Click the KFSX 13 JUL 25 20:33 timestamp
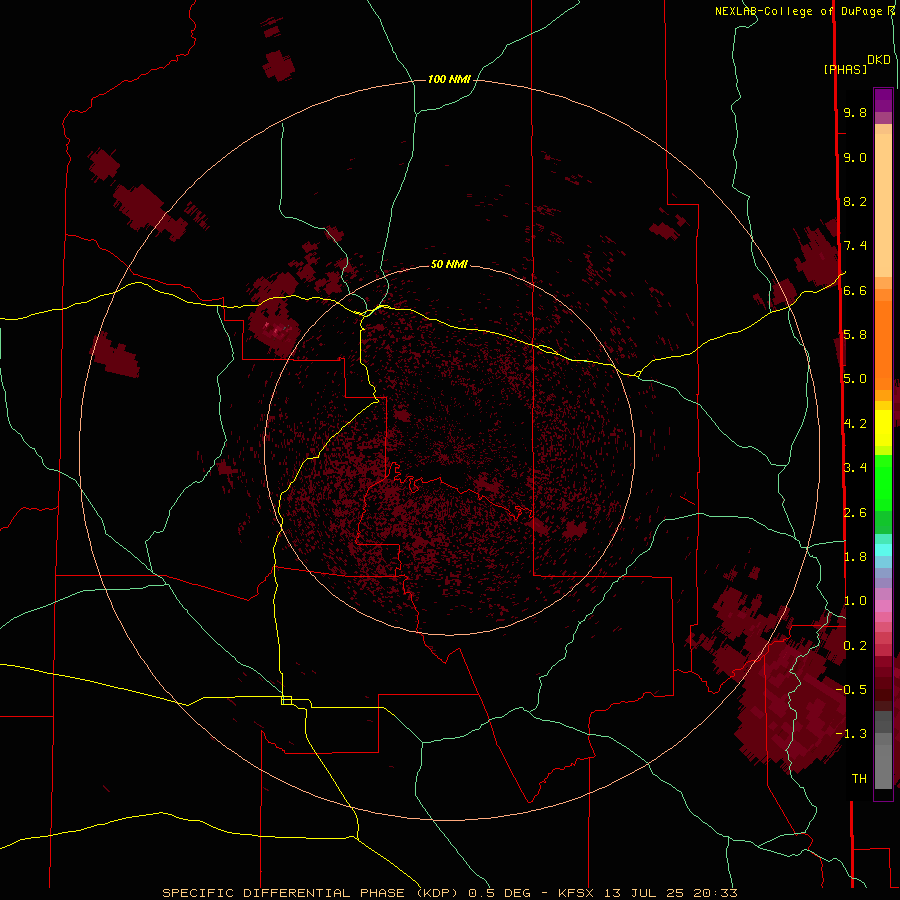The height and width of the screenshot is (900, 900). click(648, 893)
